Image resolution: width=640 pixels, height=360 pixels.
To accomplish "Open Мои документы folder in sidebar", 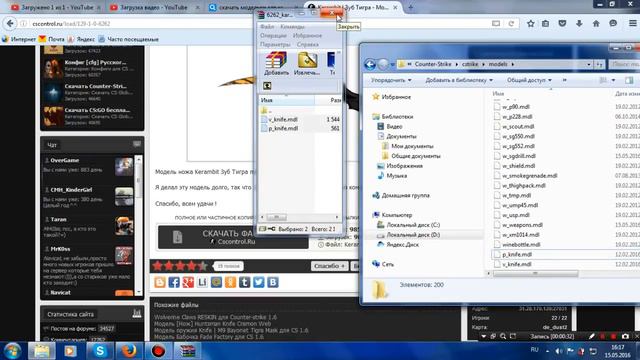I will point(408,146).
